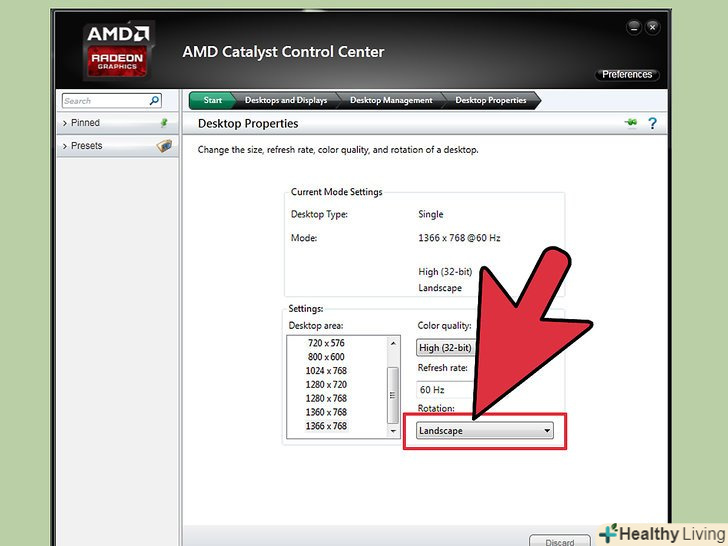The image size is (728, 546).
Task: Select 1280 x 768 desktop area
Action: tap(326, 398)
